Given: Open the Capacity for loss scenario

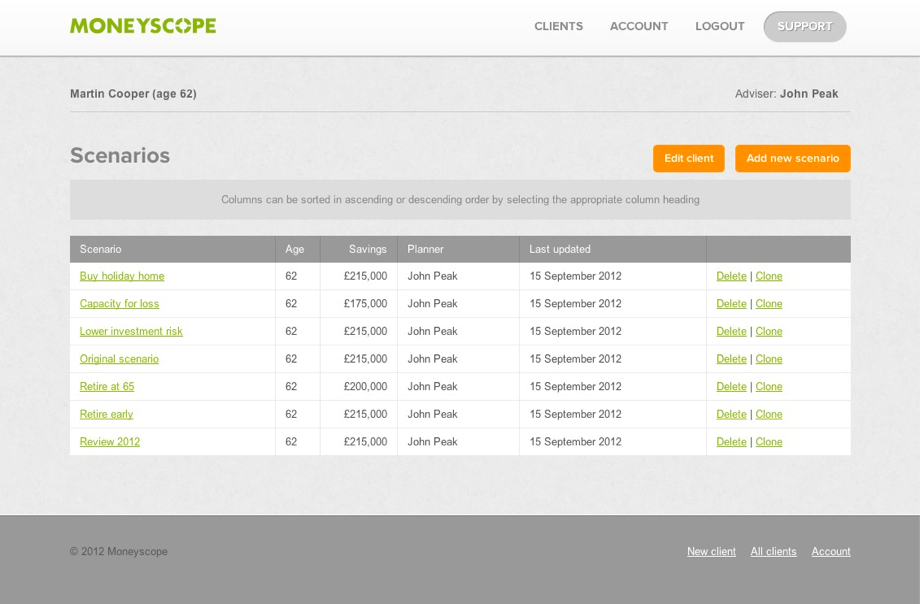Looking at the screenshot, I should (x=119, y=303).
